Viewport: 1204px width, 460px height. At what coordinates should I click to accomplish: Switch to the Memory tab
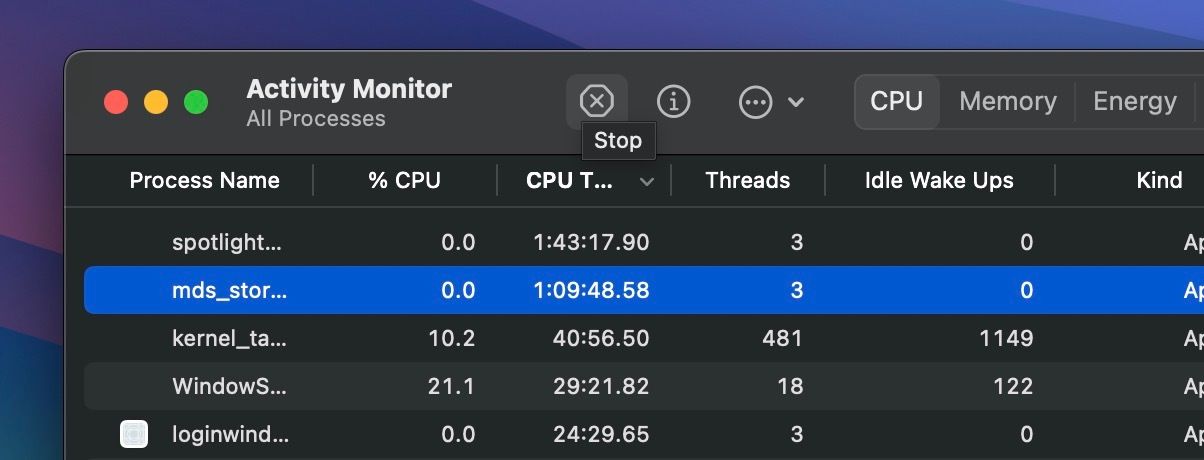(1007, 101)
